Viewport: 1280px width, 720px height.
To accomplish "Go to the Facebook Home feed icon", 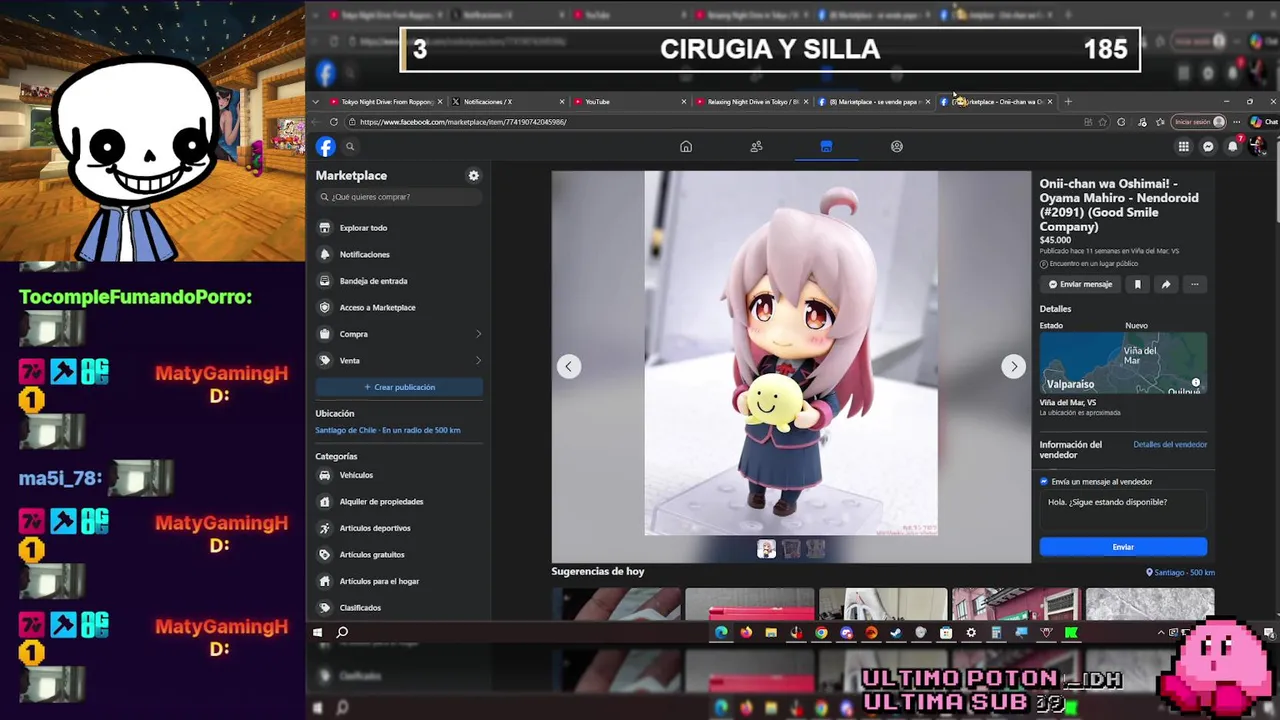I will pyautogui.click(x=686, y=146).
